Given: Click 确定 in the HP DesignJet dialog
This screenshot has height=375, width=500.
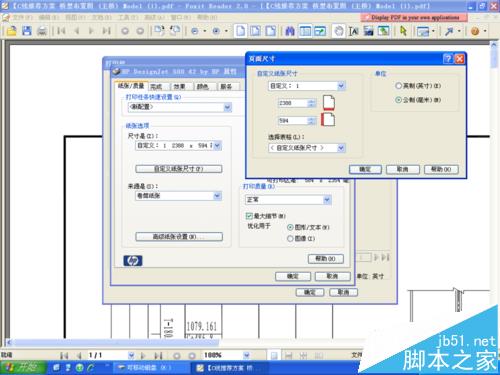Looking at the screenshot, I should (293, 276).
